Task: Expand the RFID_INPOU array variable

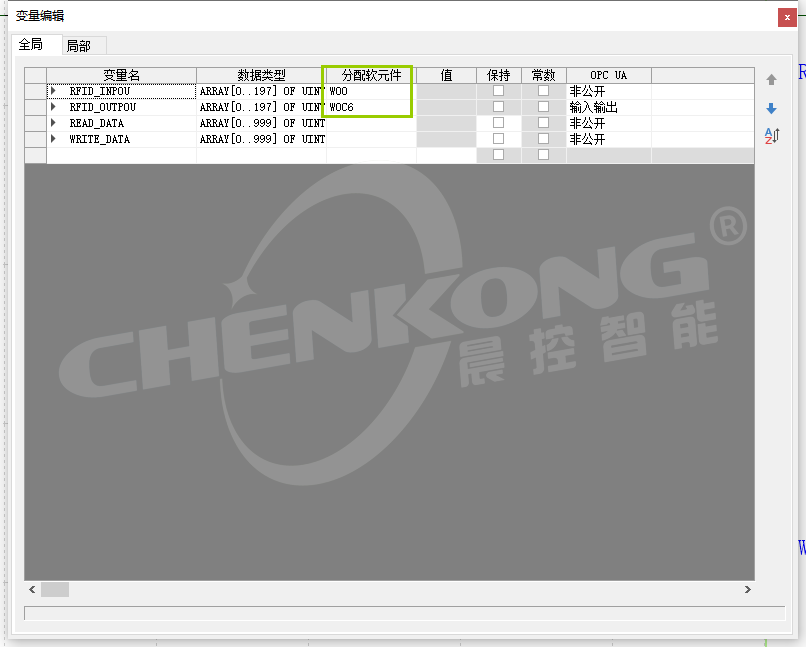Action: (x=53, y=91)
